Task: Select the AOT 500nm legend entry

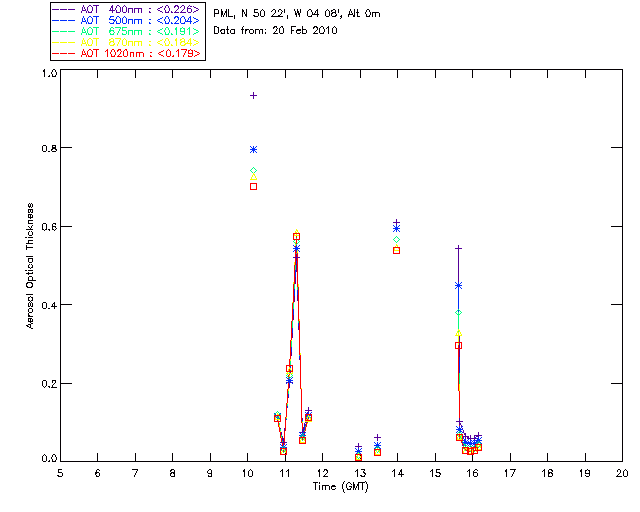Action: [128, 21]
